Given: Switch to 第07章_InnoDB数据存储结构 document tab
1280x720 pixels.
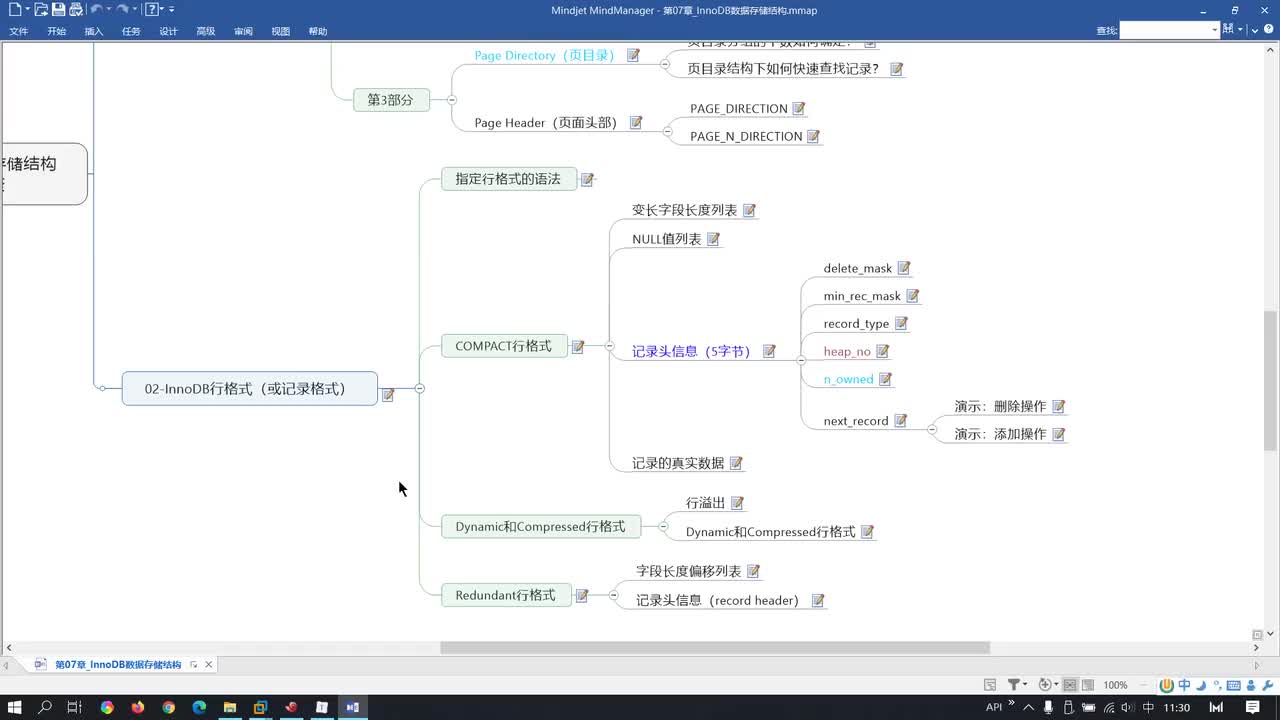Looking at the screenshot, I should 118,665.
